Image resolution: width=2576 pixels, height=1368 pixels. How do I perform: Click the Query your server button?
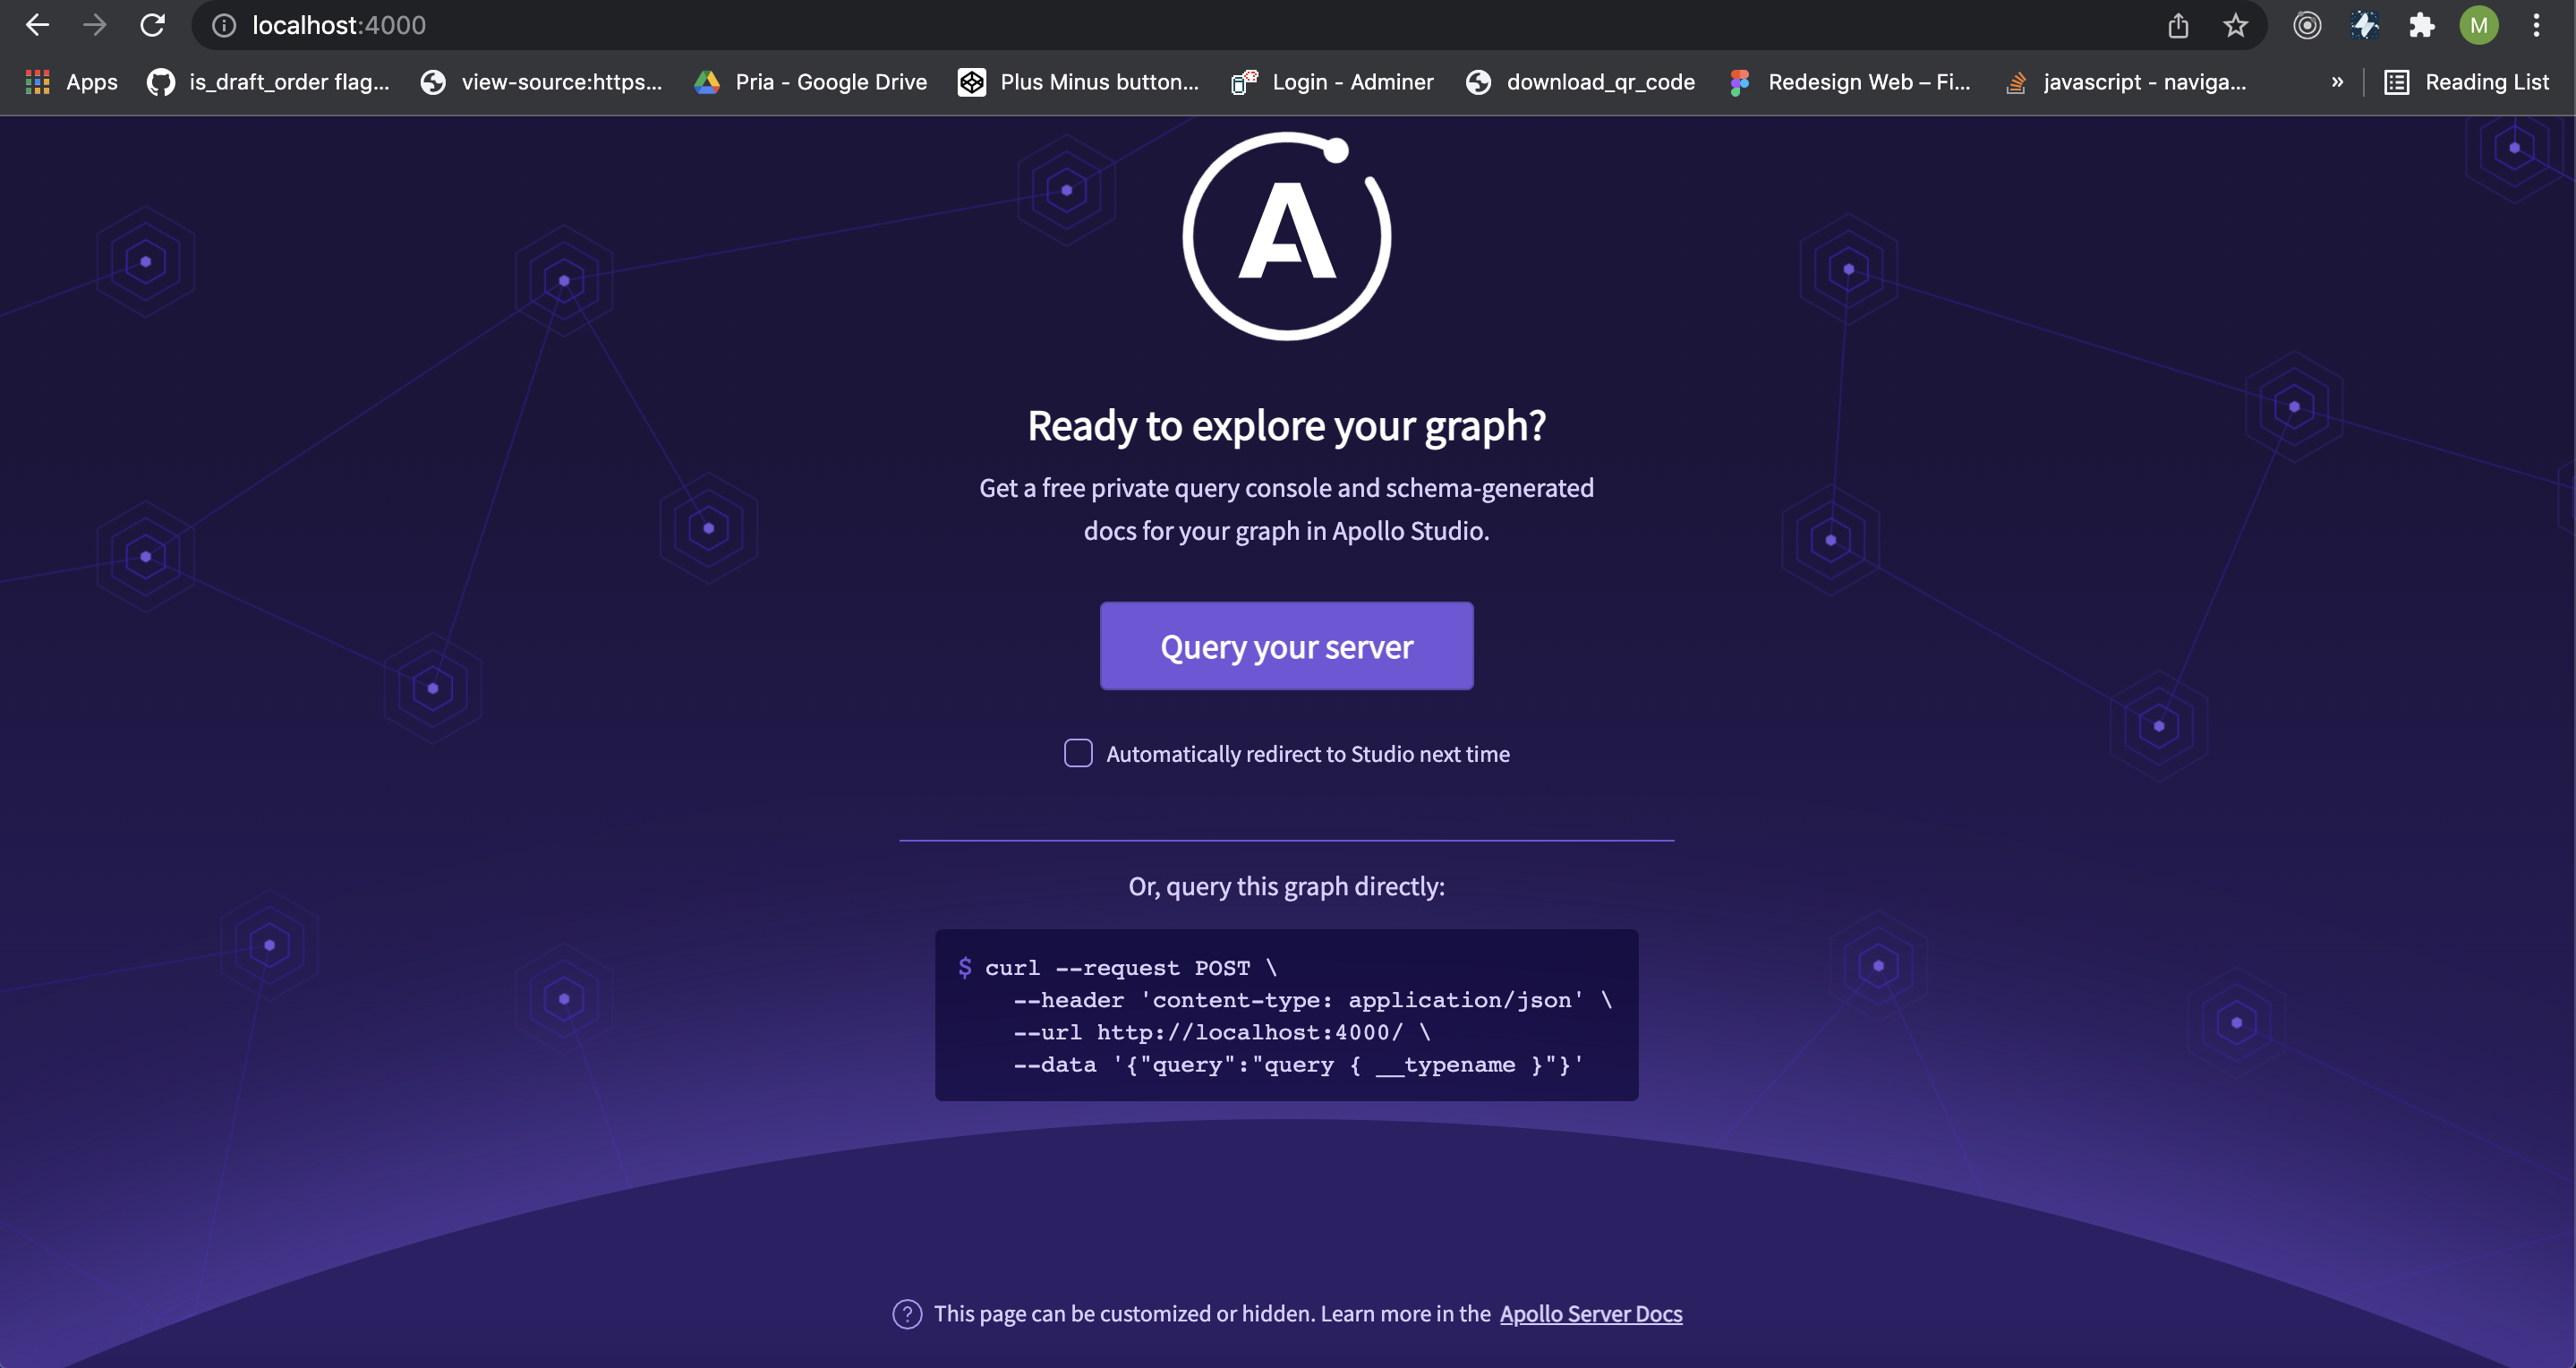[x=1286, y=646]
